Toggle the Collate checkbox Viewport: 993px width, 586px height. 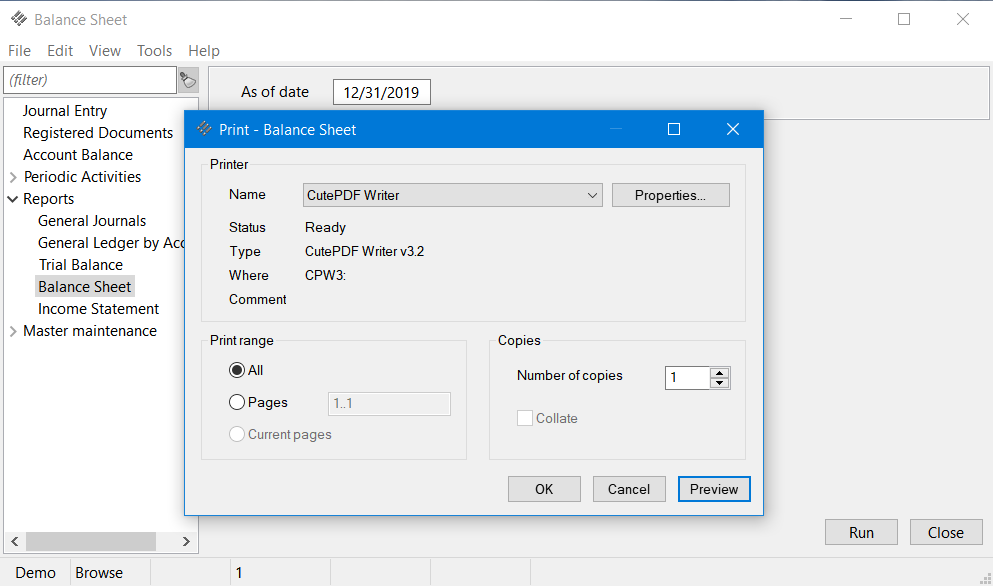click(x=525, y=418)
